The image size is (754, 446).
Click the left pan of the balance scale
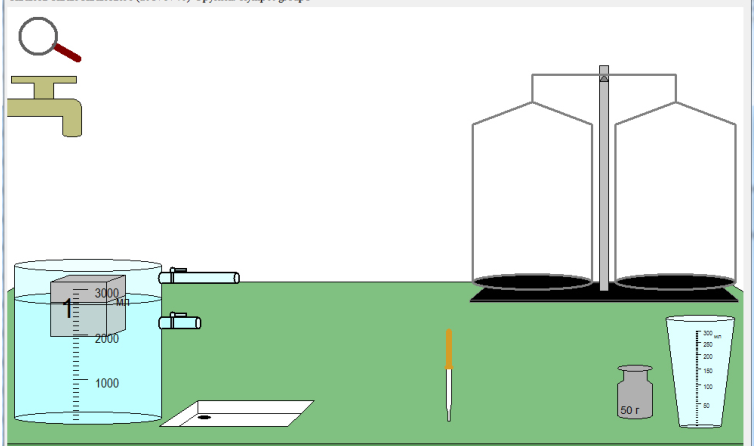(532, 282)
